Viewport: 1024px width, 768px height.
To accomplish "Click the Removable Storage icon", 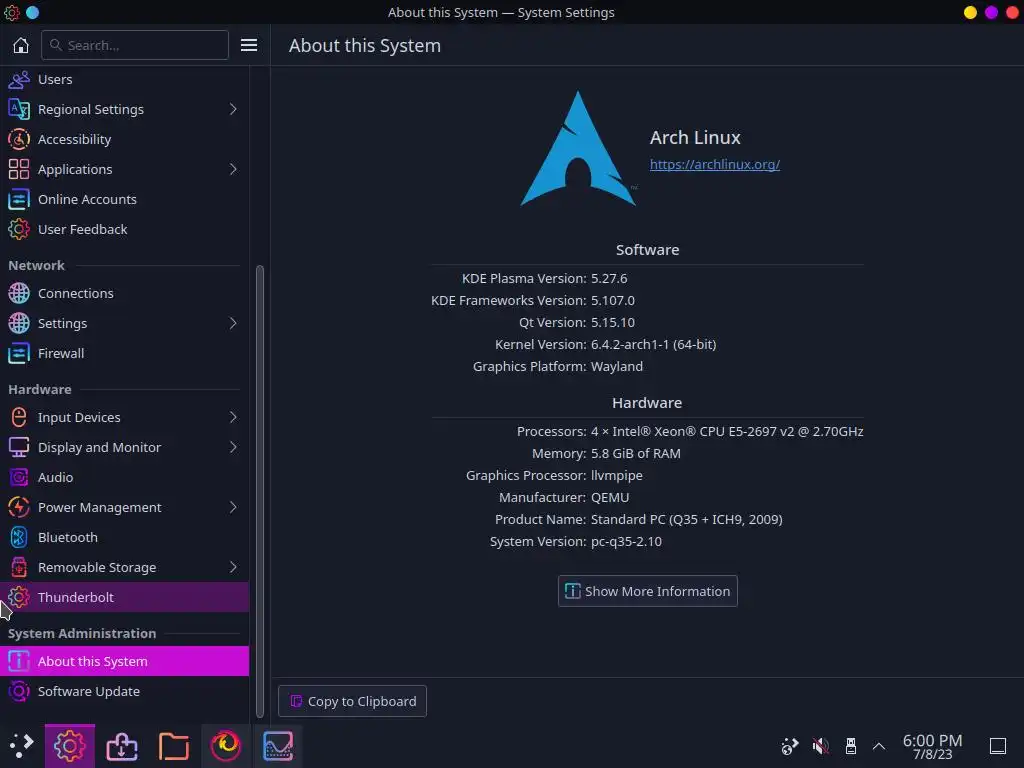I will click(19, 568).
